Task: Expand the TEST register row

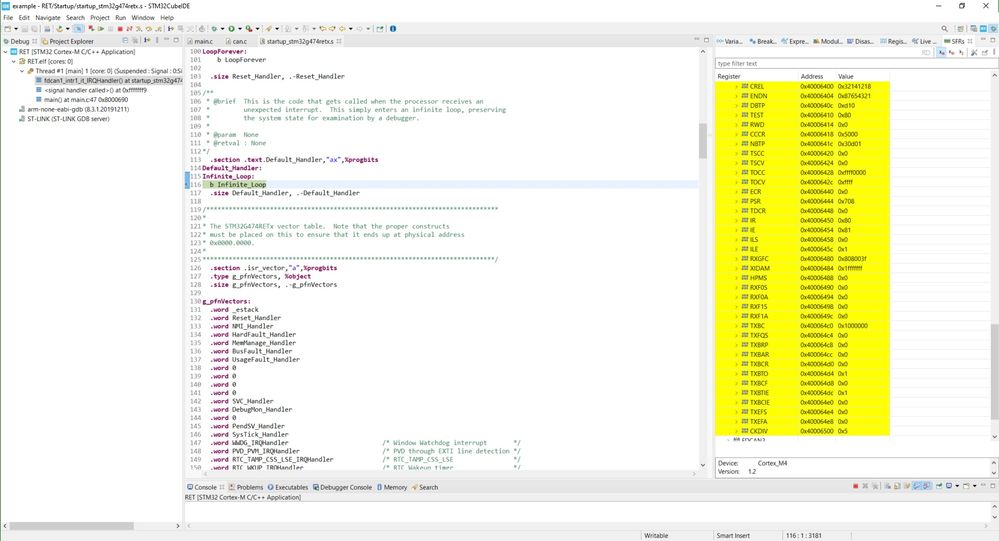Action: coord(737,115)
